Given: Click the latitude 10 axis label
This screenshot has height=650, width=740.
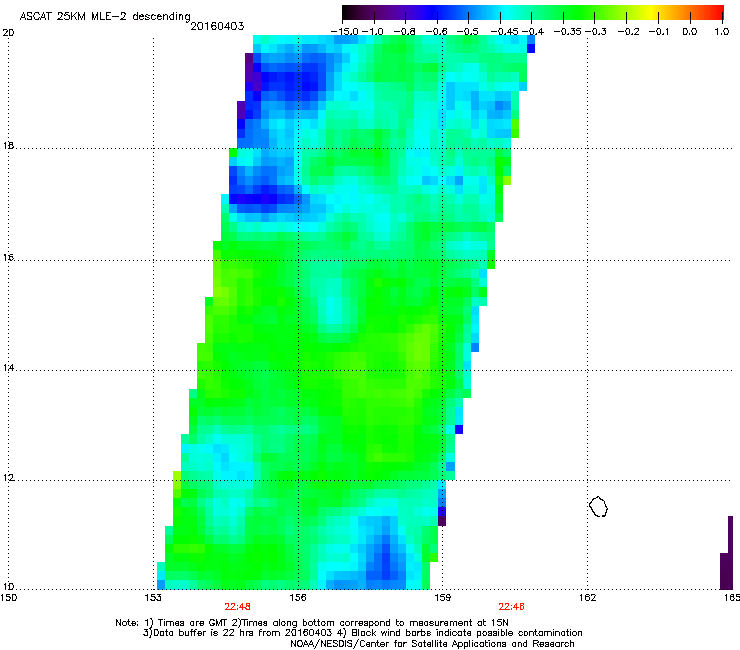Looking at the screenshot, I should click(8, 587).
